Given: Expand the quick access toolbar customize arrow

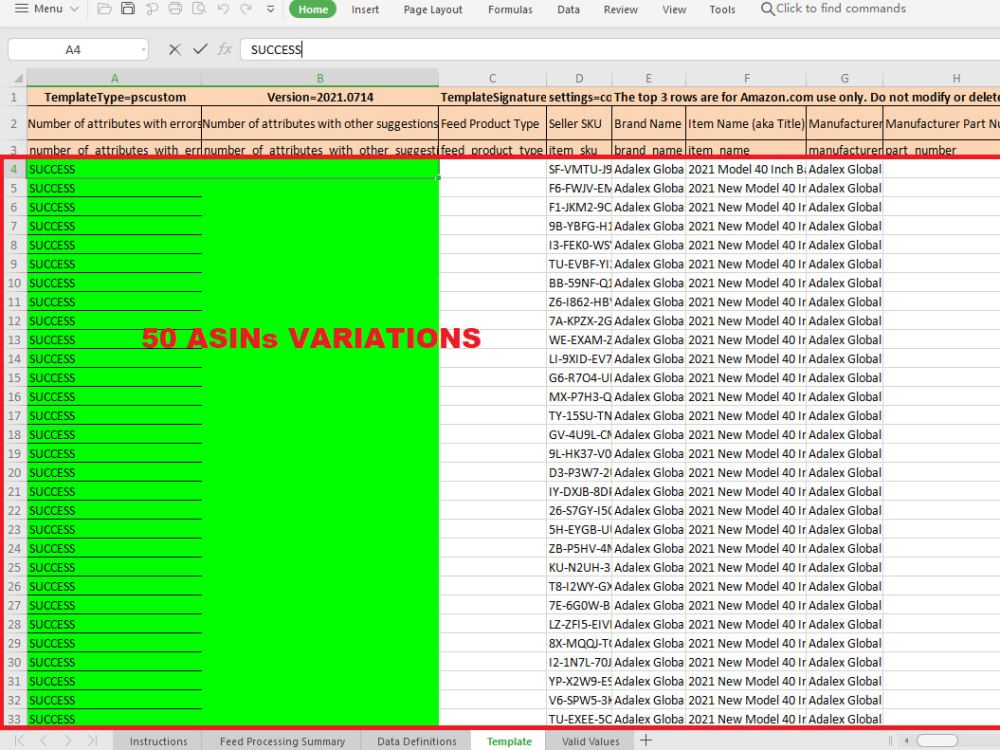Looking at the screenshot, I should [270, 9].
